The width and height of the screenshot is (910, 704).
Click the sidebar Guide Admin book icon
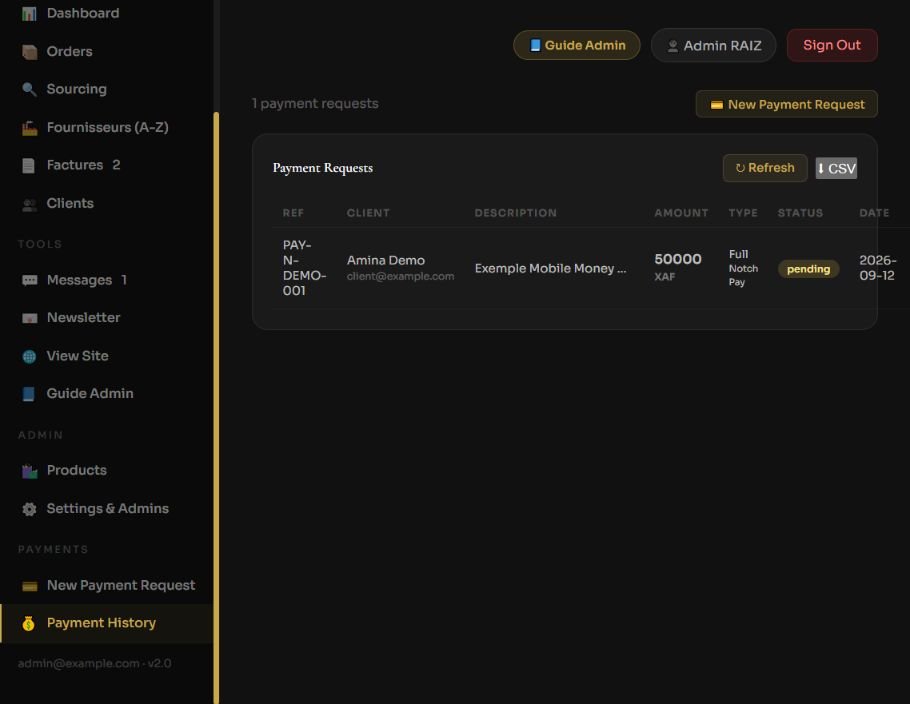click(29, 394)
